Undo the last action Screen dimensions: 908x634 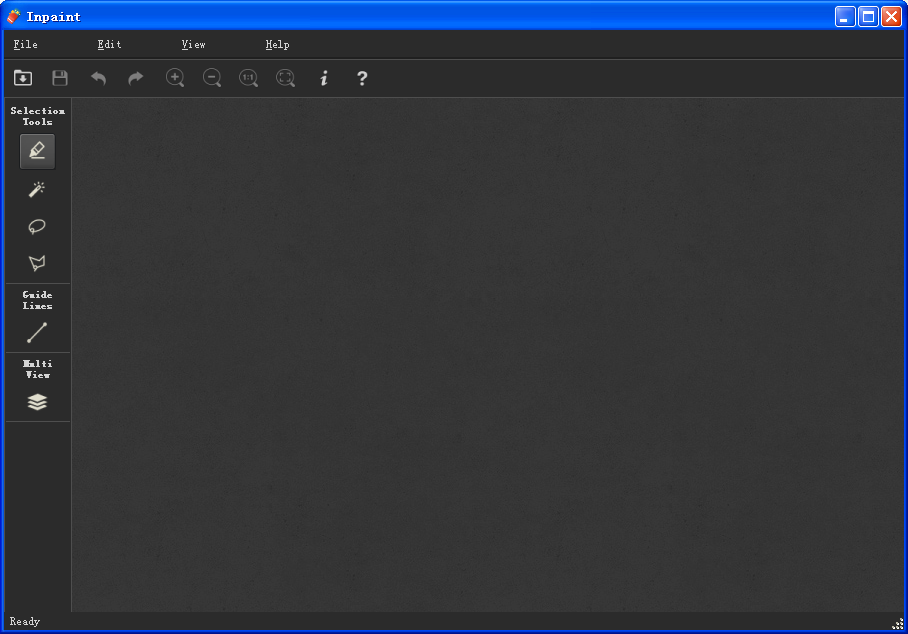98,78
